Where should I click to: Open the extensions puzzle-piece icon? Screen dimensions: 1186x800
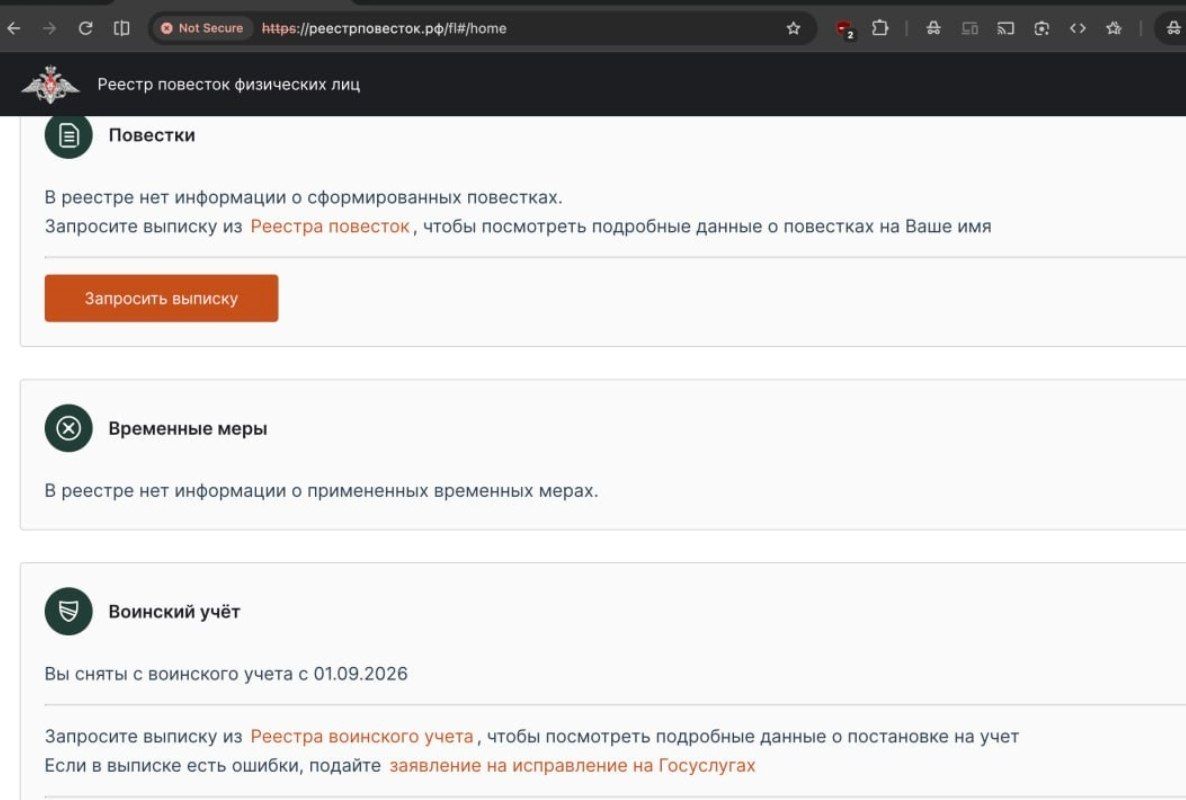pyautogui.click(x=880, y=29)
